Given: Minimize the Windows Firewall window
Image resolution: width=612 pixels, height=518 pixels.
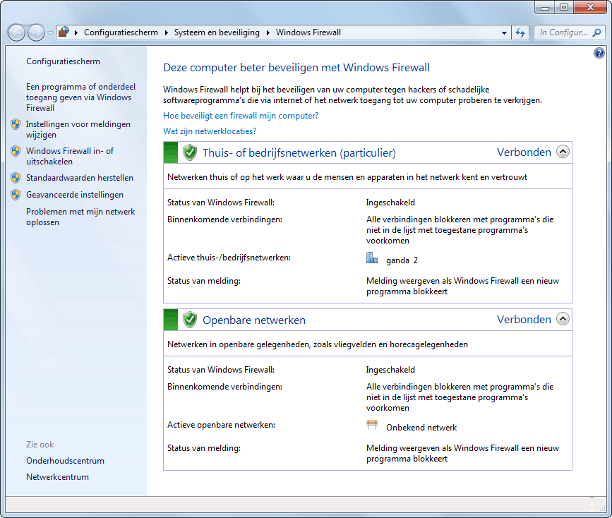Looking at the screenshot, I should 546,7.
